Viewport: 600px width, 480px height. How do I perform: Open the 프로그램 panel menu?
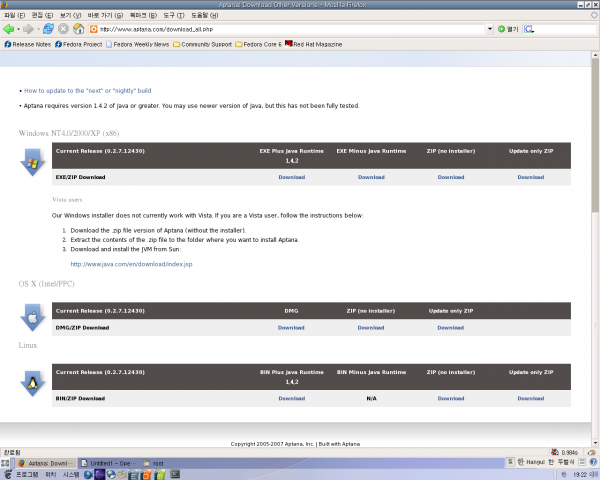click(27, 475)
